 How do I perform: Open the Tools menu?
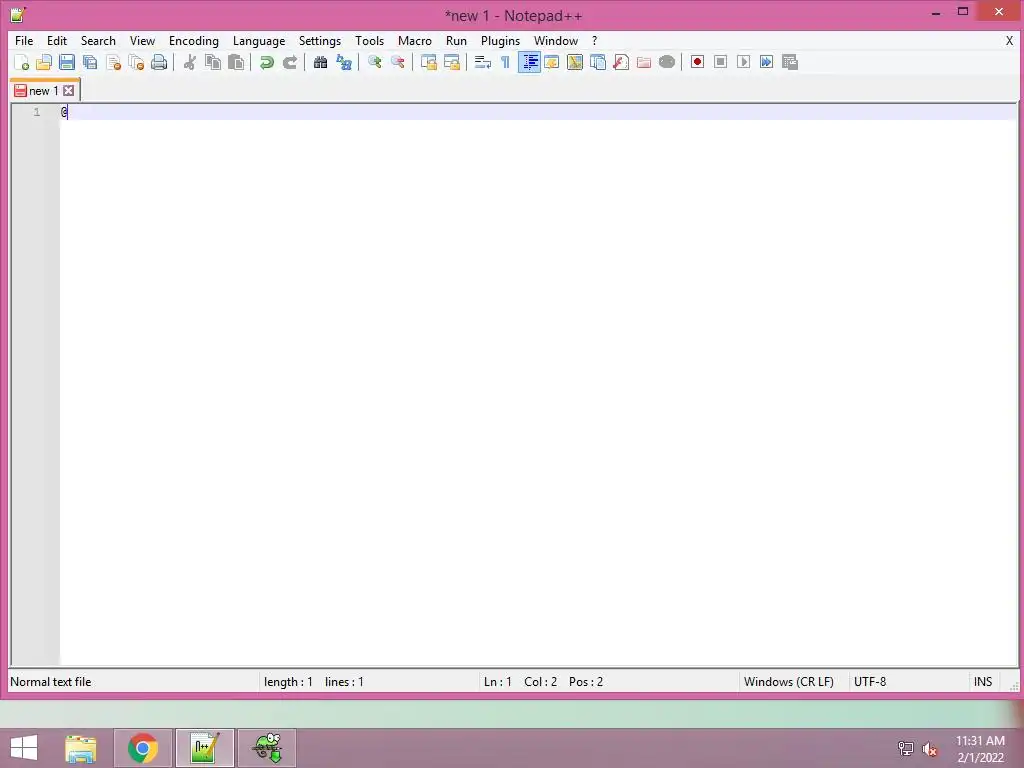click(370, 40)
